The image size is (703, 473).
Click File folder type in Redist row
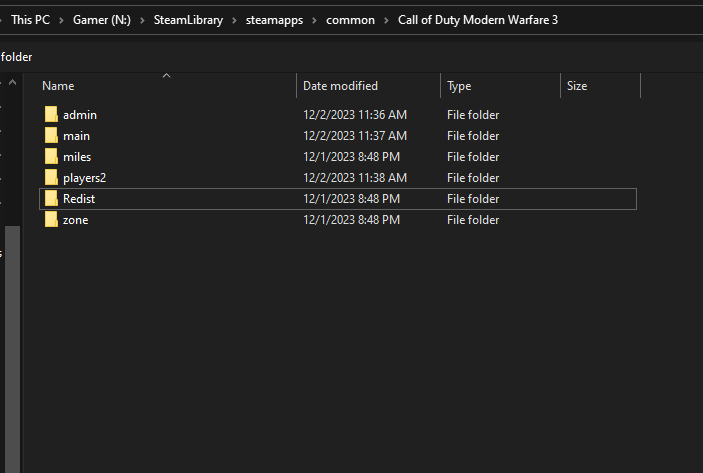[x=473, y=199]
